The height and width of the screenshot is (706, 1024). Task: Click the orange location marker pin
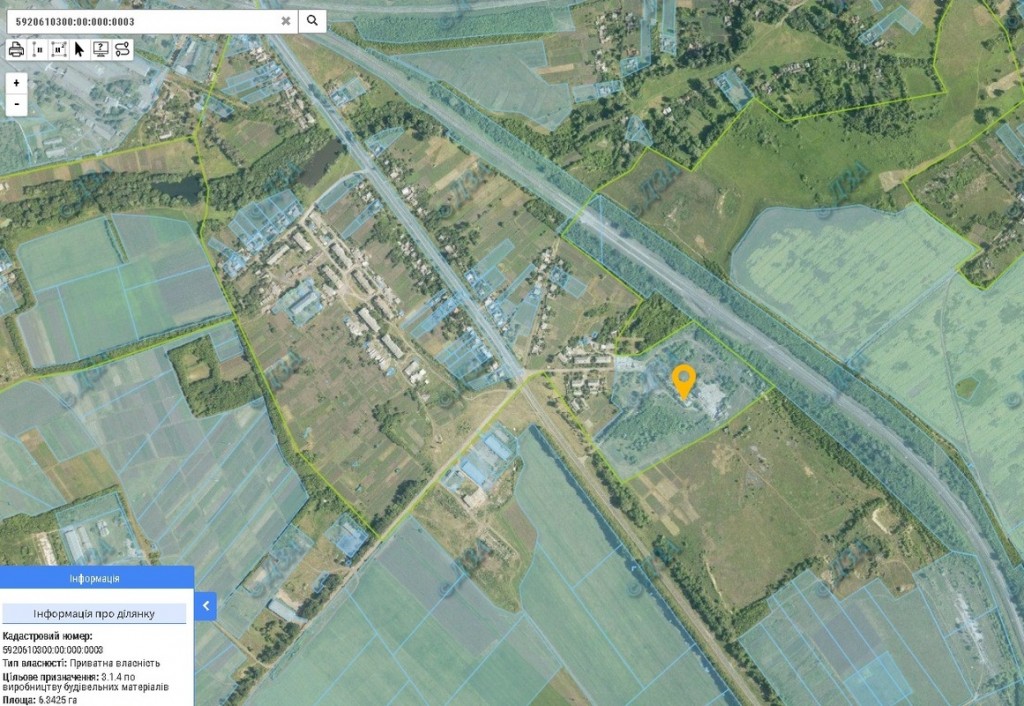[x=684, y=380]
